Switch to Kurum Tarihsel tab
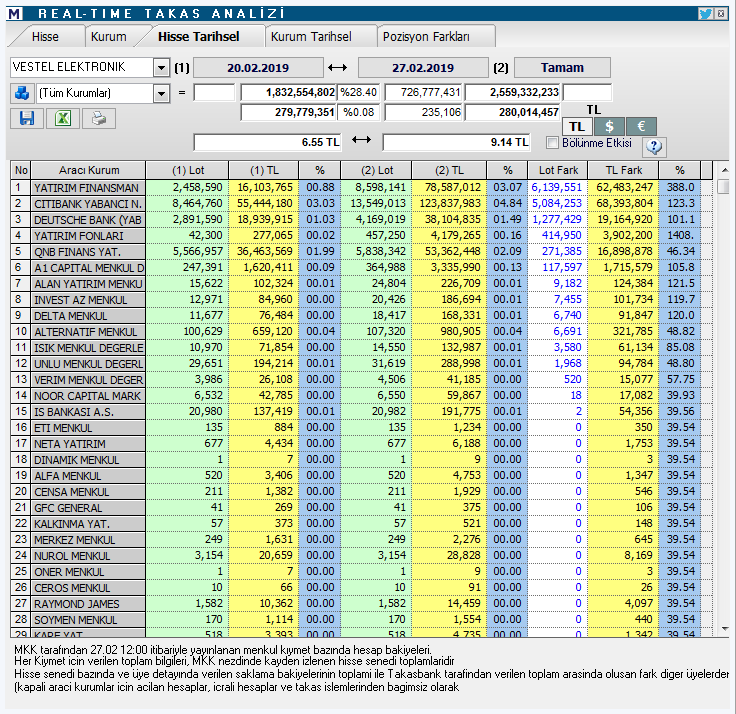The height and width of the screenshot is (714, 736). tap(311, 37)
